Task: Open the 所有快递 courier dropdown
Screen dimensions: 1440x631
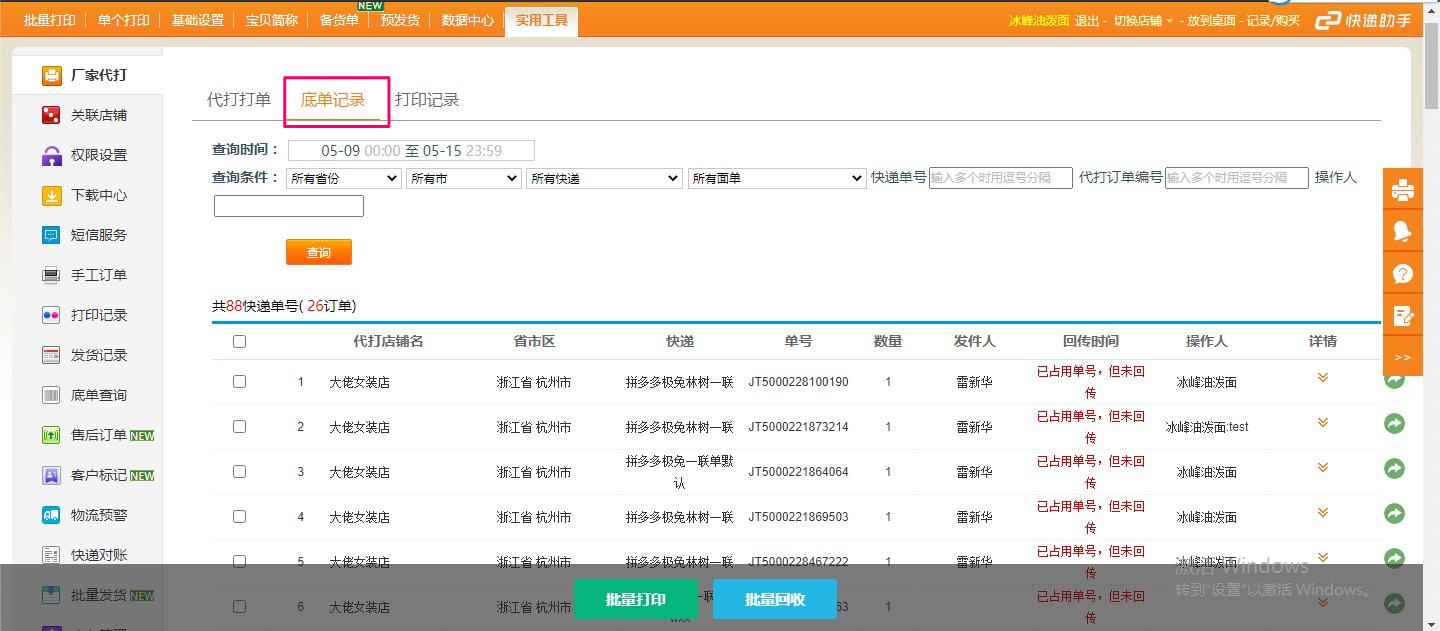Action: 604,178
